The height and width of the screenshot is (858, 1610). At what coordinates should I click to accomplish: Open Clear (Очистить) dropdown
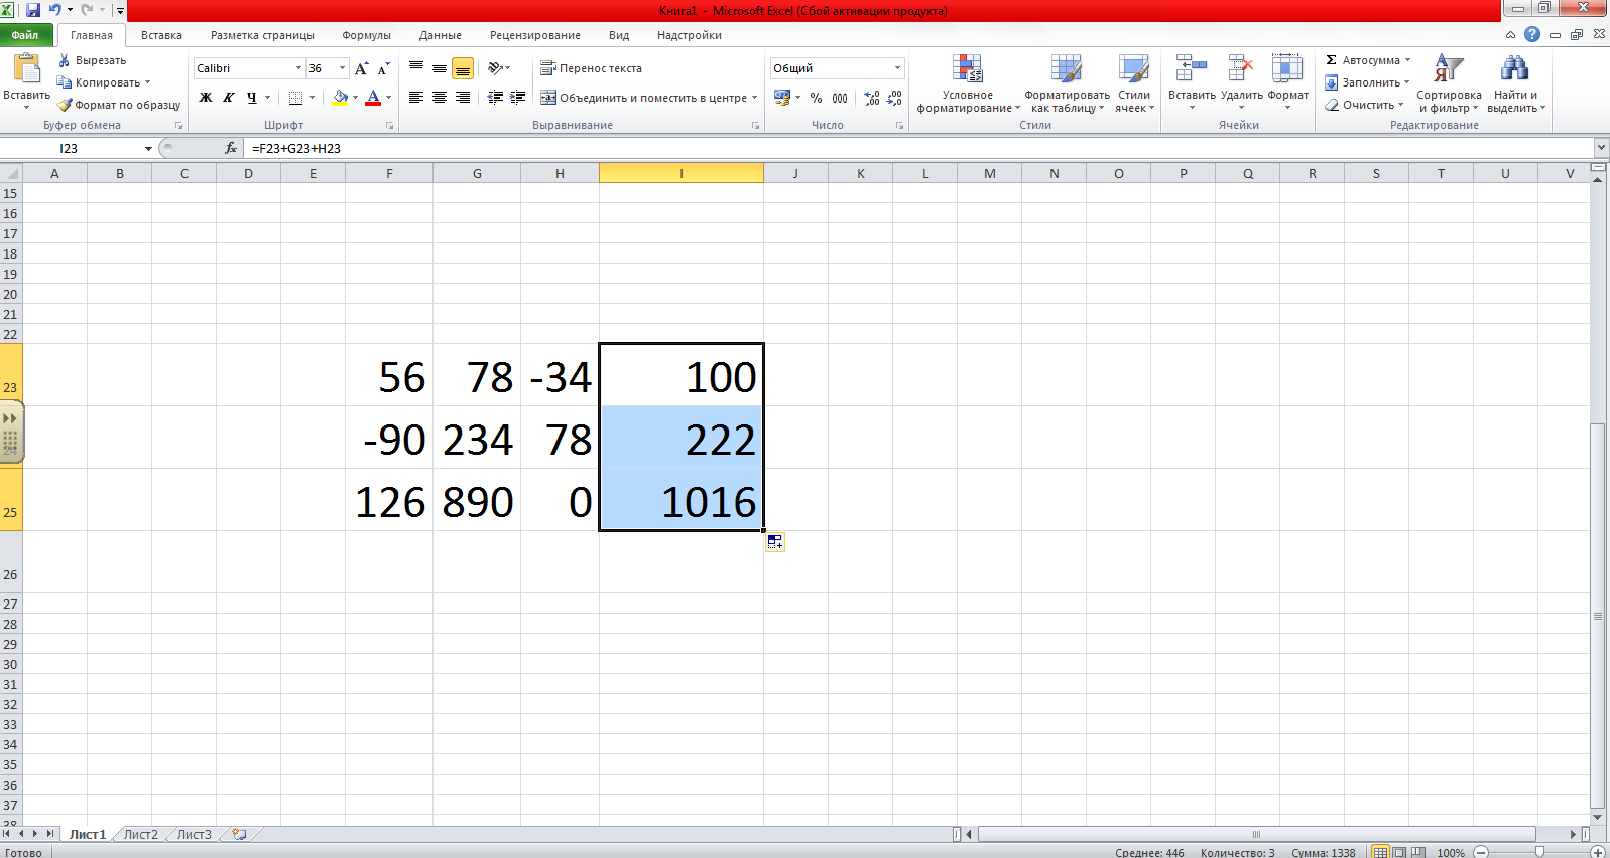[x=1364, y=105]
